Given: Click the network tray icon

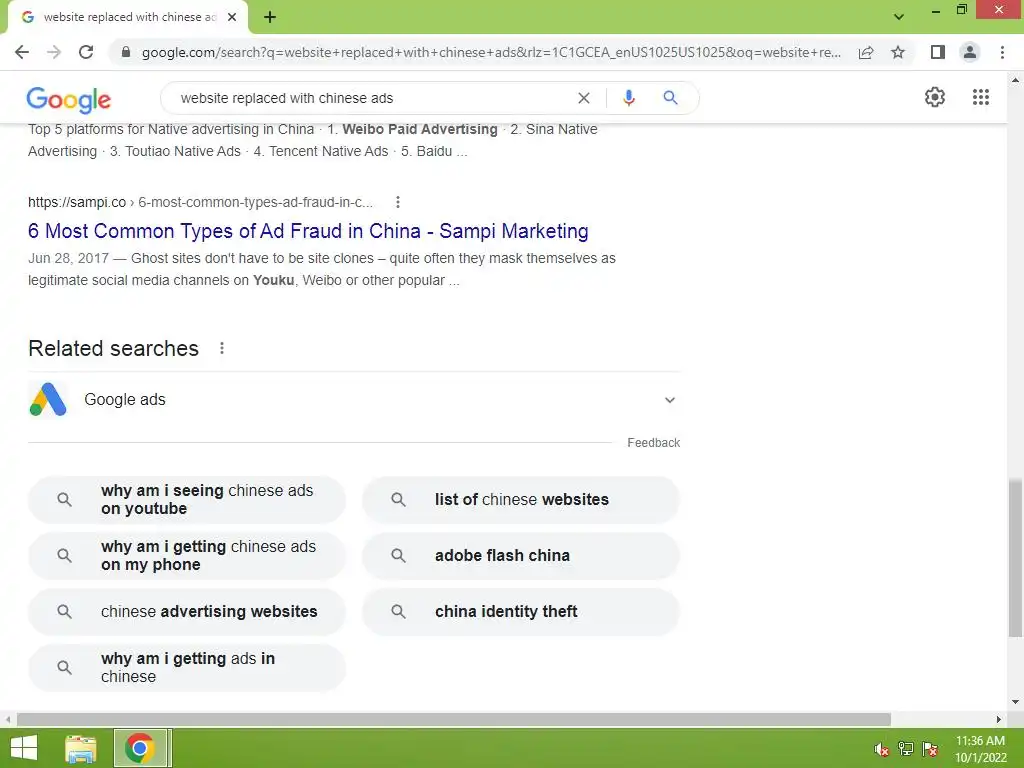Looking at the screenshot, I should tap(906, 749).
